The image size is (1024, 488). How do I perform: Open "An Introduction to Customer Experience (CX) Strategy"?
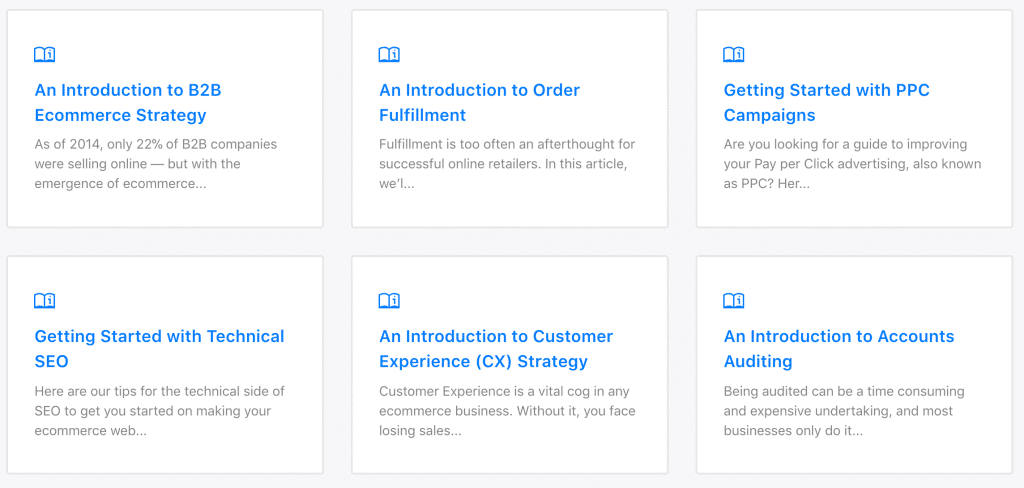pos(495,348)
